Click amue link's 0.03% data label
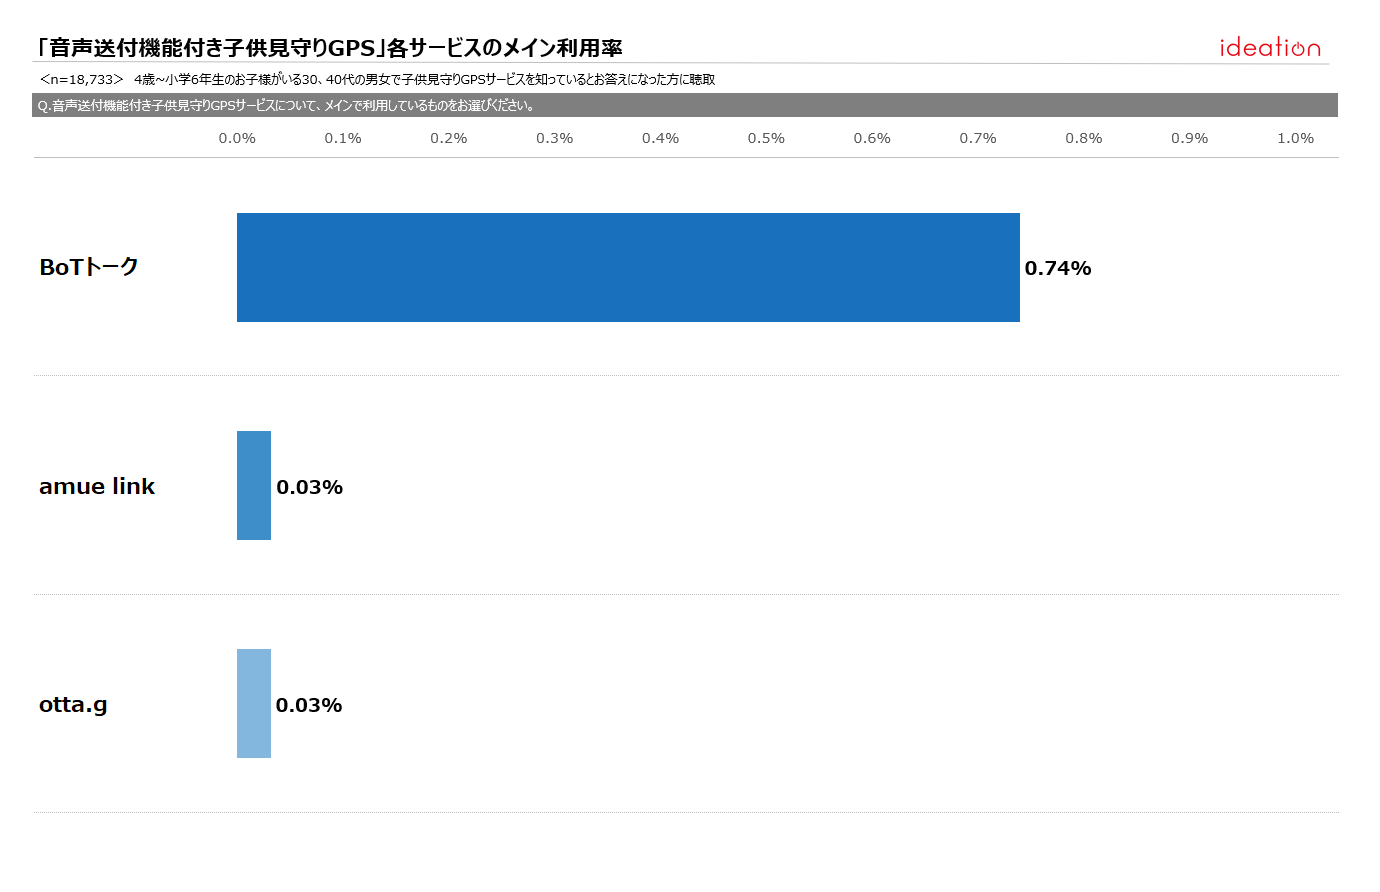Screen dimensions: 1380x892 [310, 487]
